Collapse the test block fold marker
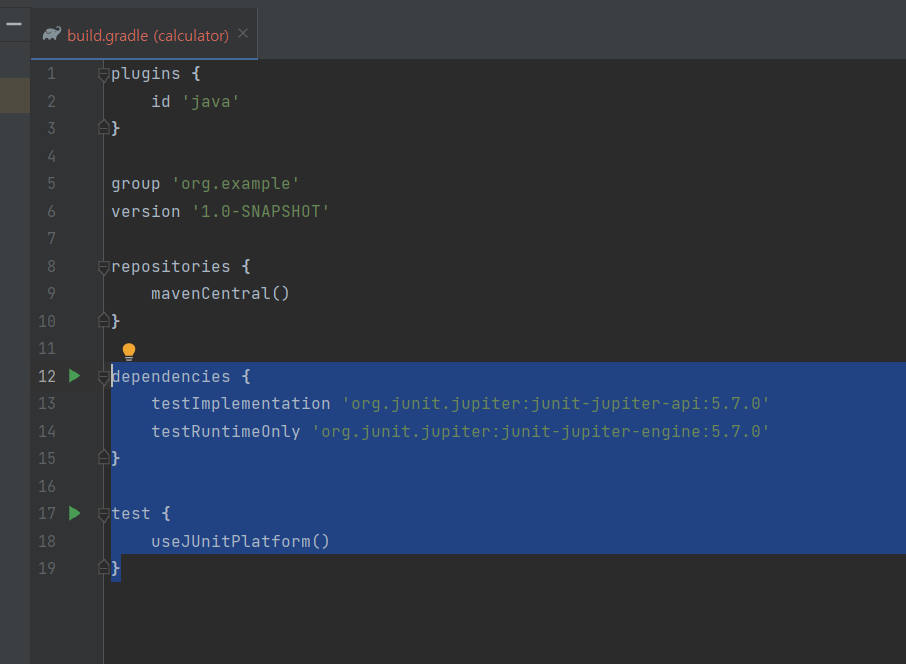 pos(103,514)
